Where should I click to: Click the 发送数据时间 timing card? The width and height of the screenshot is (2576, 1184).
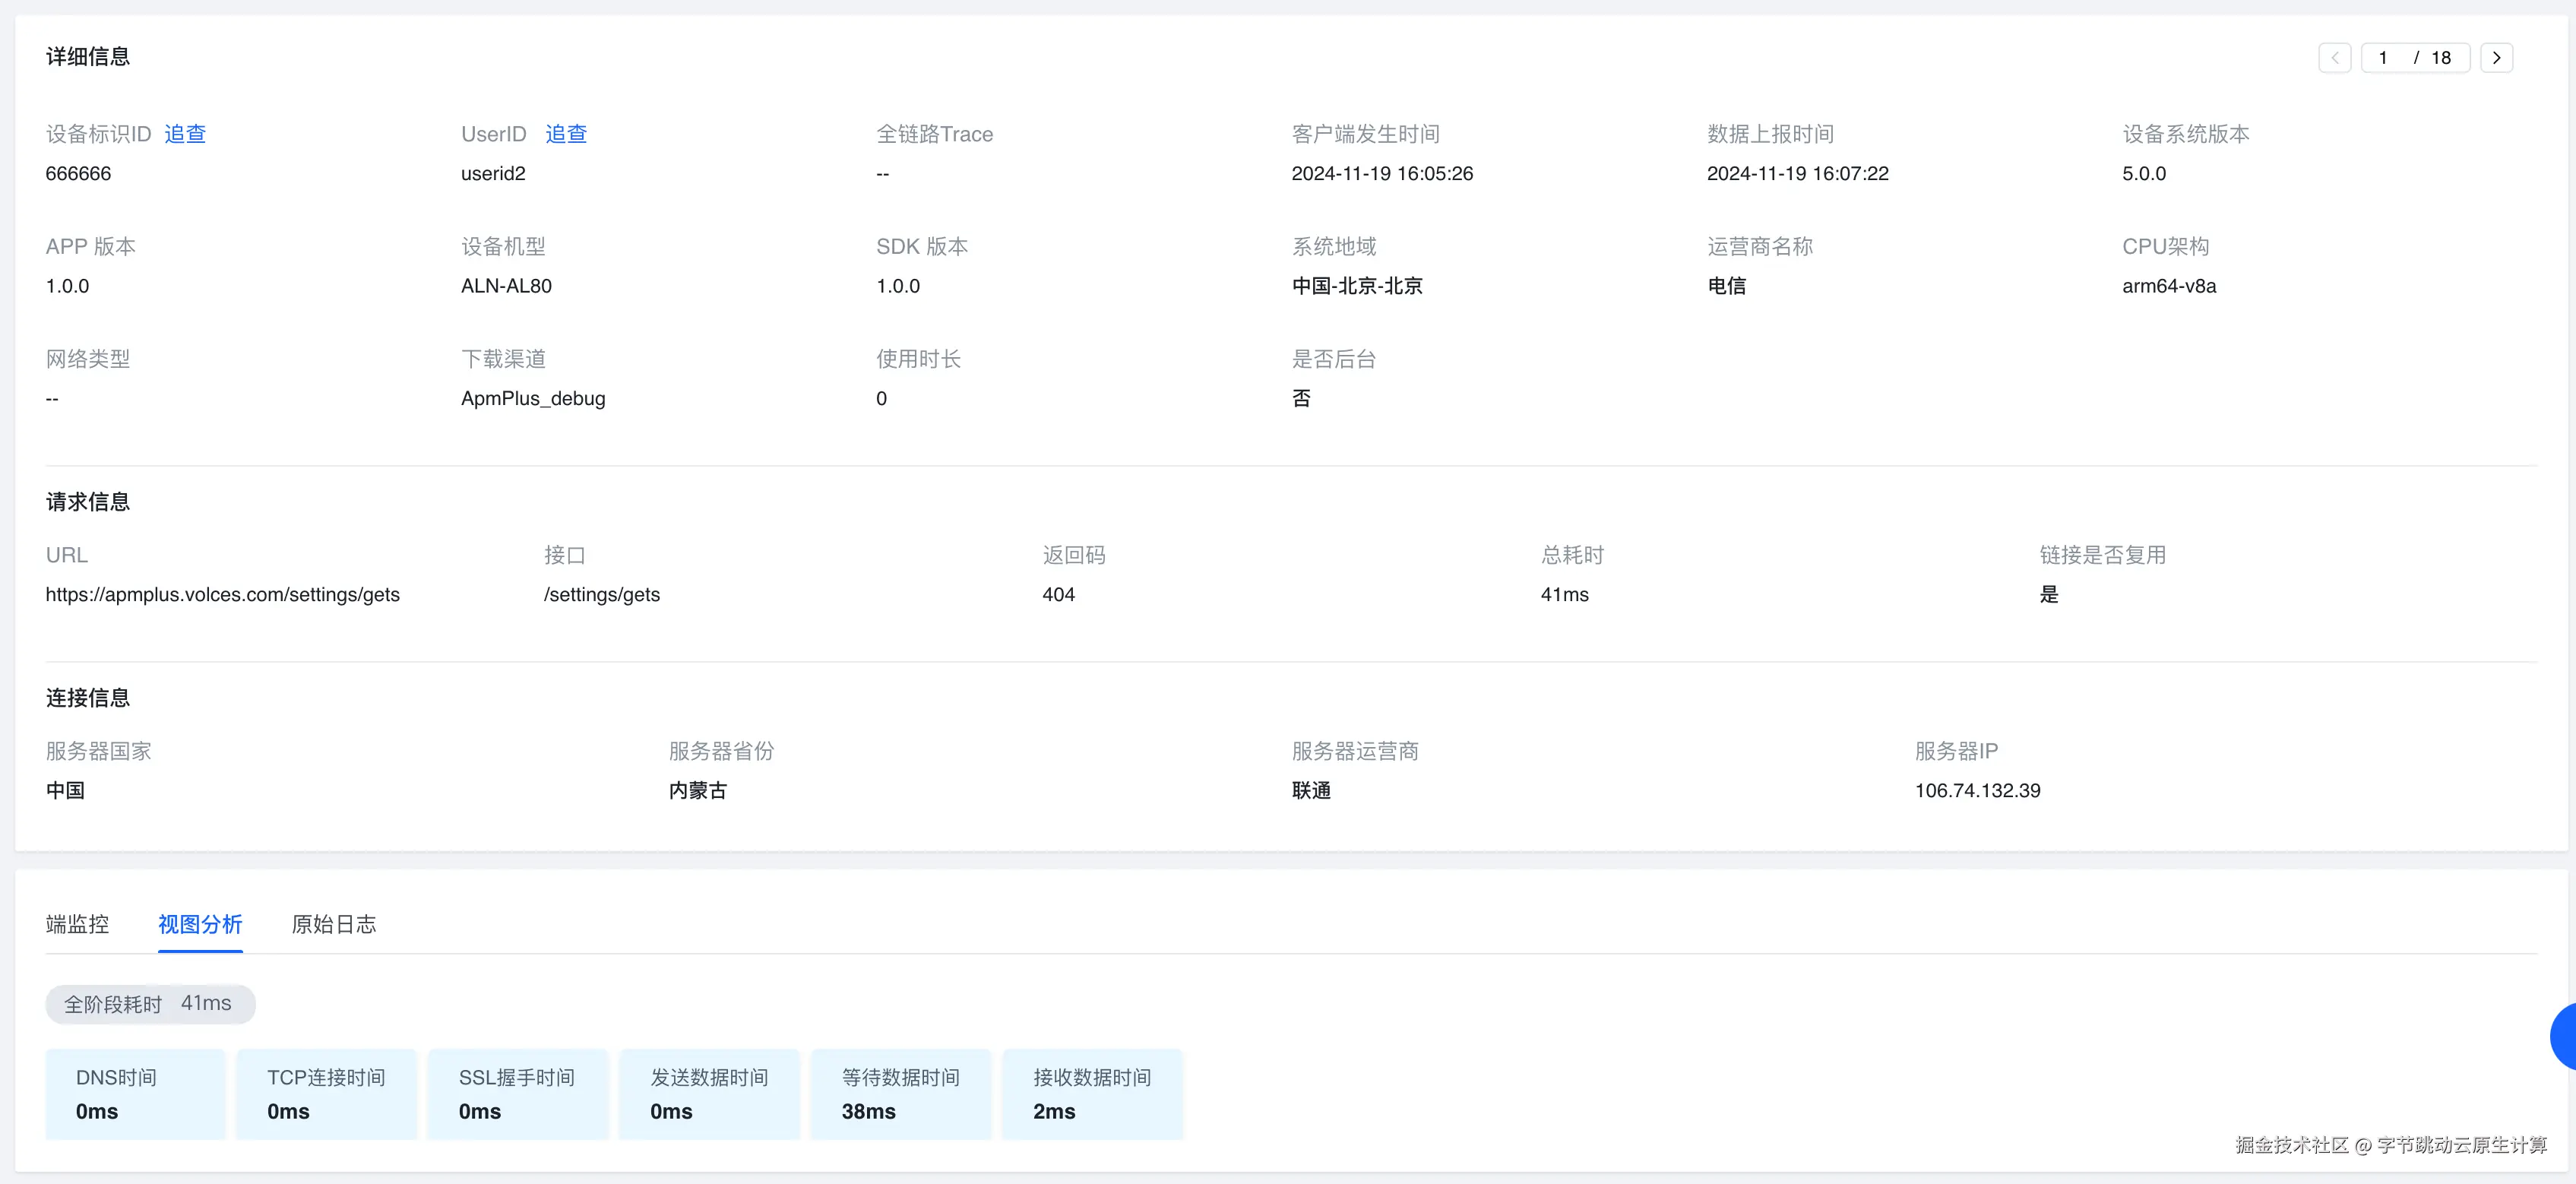point(709,1094)
